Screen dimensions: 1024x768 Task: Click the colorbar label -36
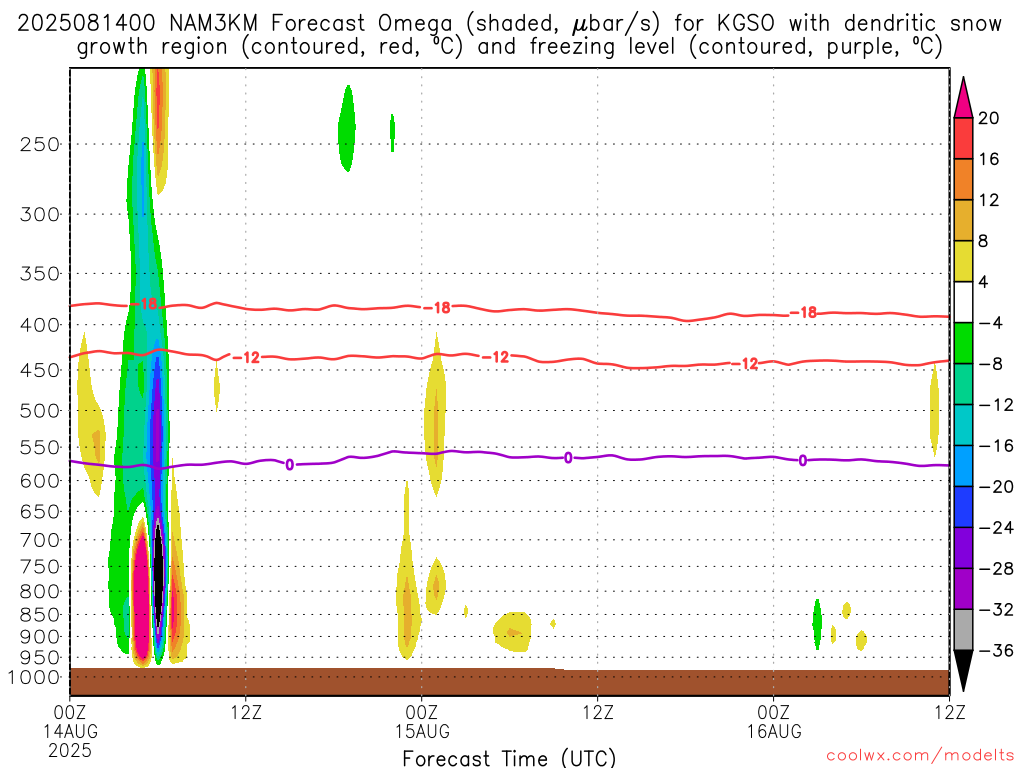[x=996, y=650]
